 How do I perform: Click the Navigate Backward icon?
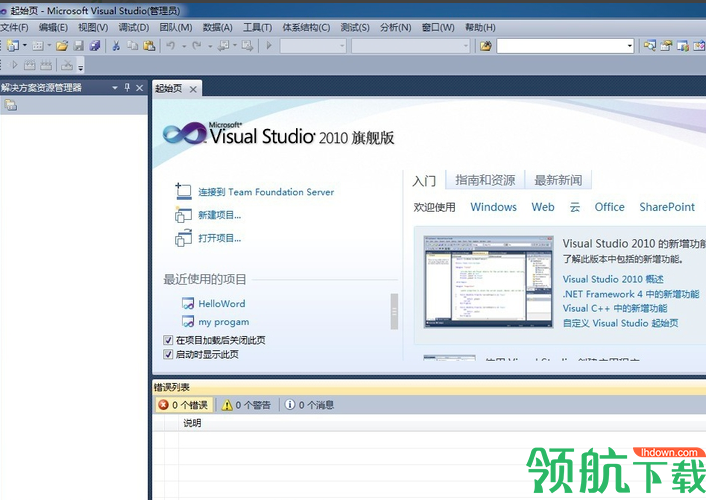click(223, 45)
